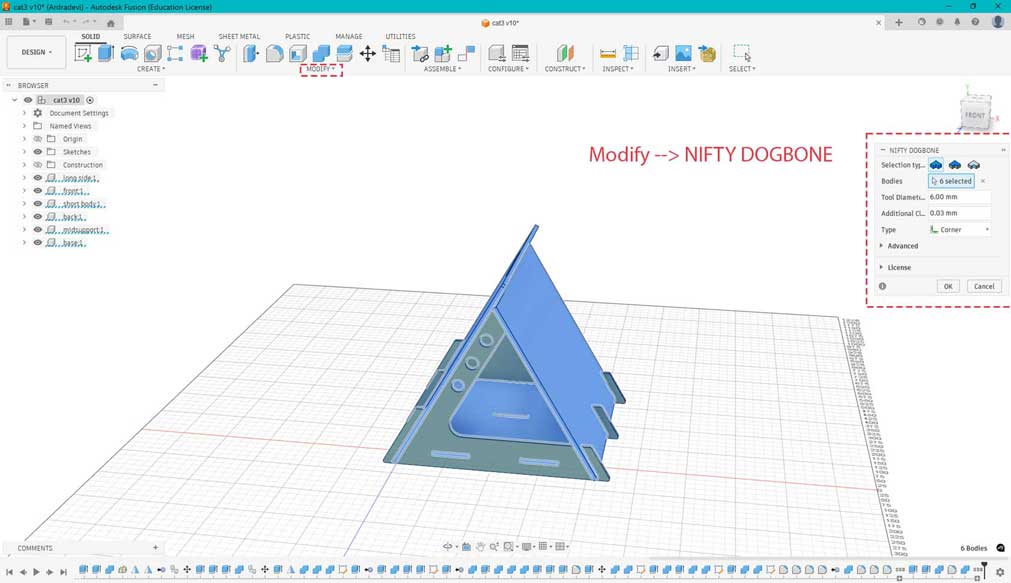Image resolution: width=1011 pixels, height=583 pixels.
Task: Switch to the MANAGE tab
Action: 349,37
